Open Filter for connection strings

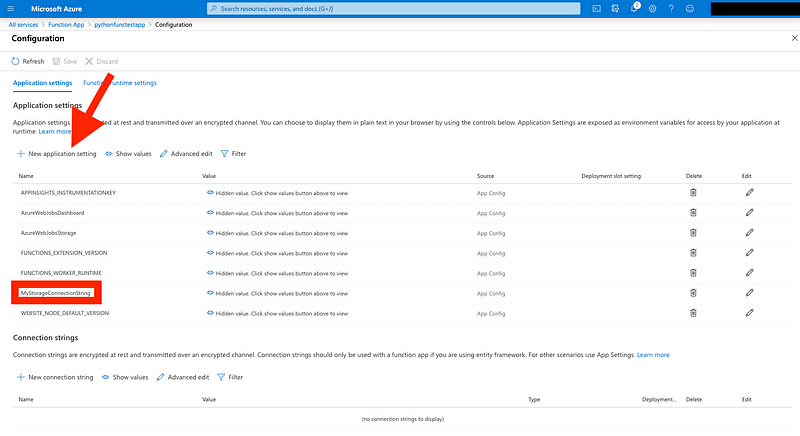pyautogui.click(x=229, y=377)
